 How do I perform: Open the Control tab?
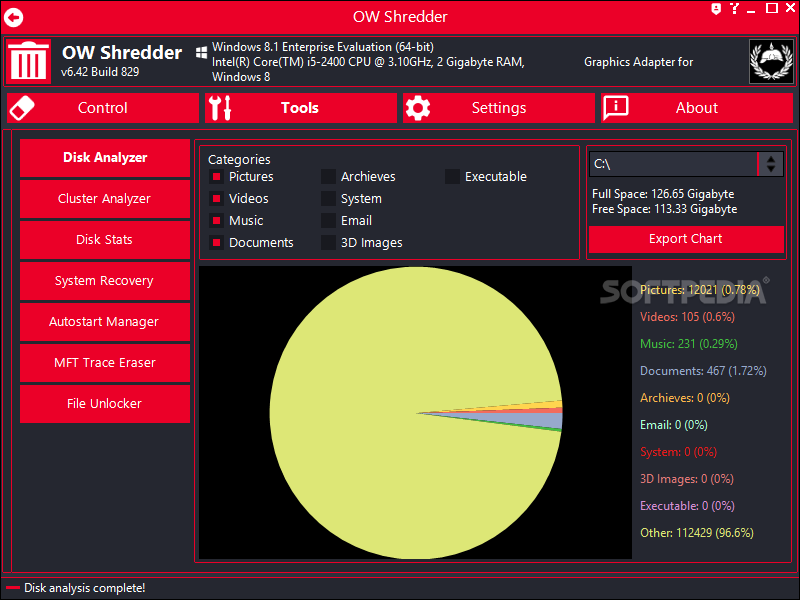click(x=103, y=108)
